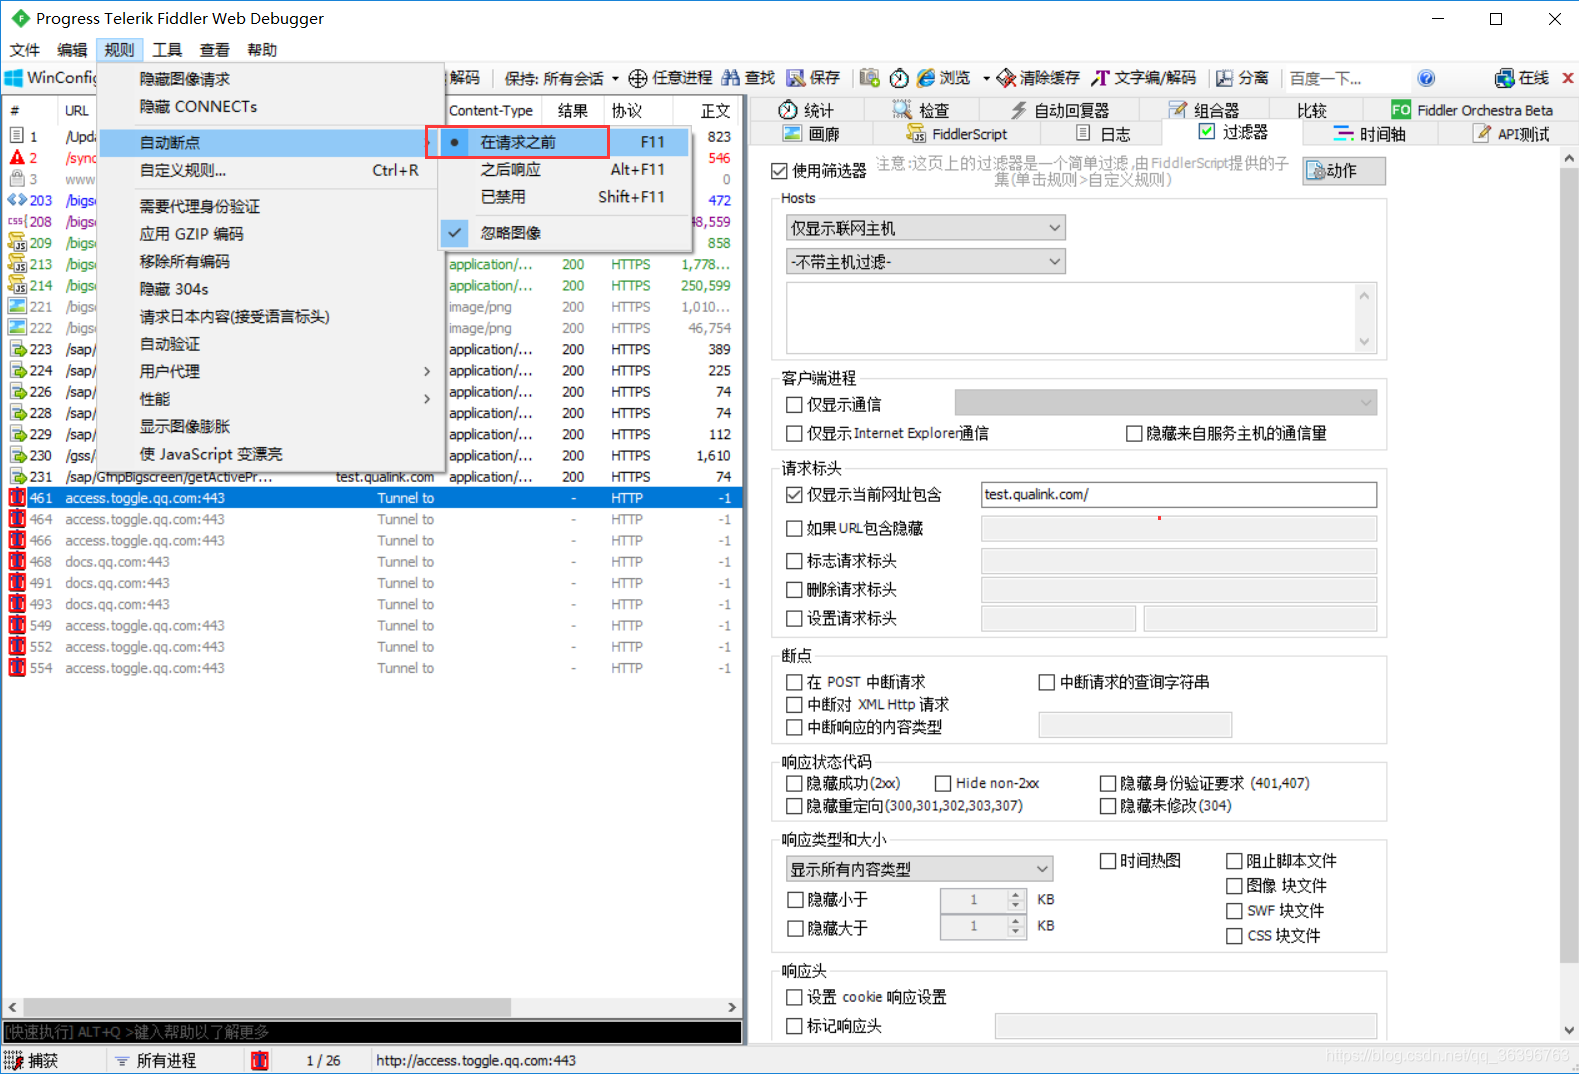Select 已禁用 breakpoint option
1579x1074 pixels.
point(566,197)
